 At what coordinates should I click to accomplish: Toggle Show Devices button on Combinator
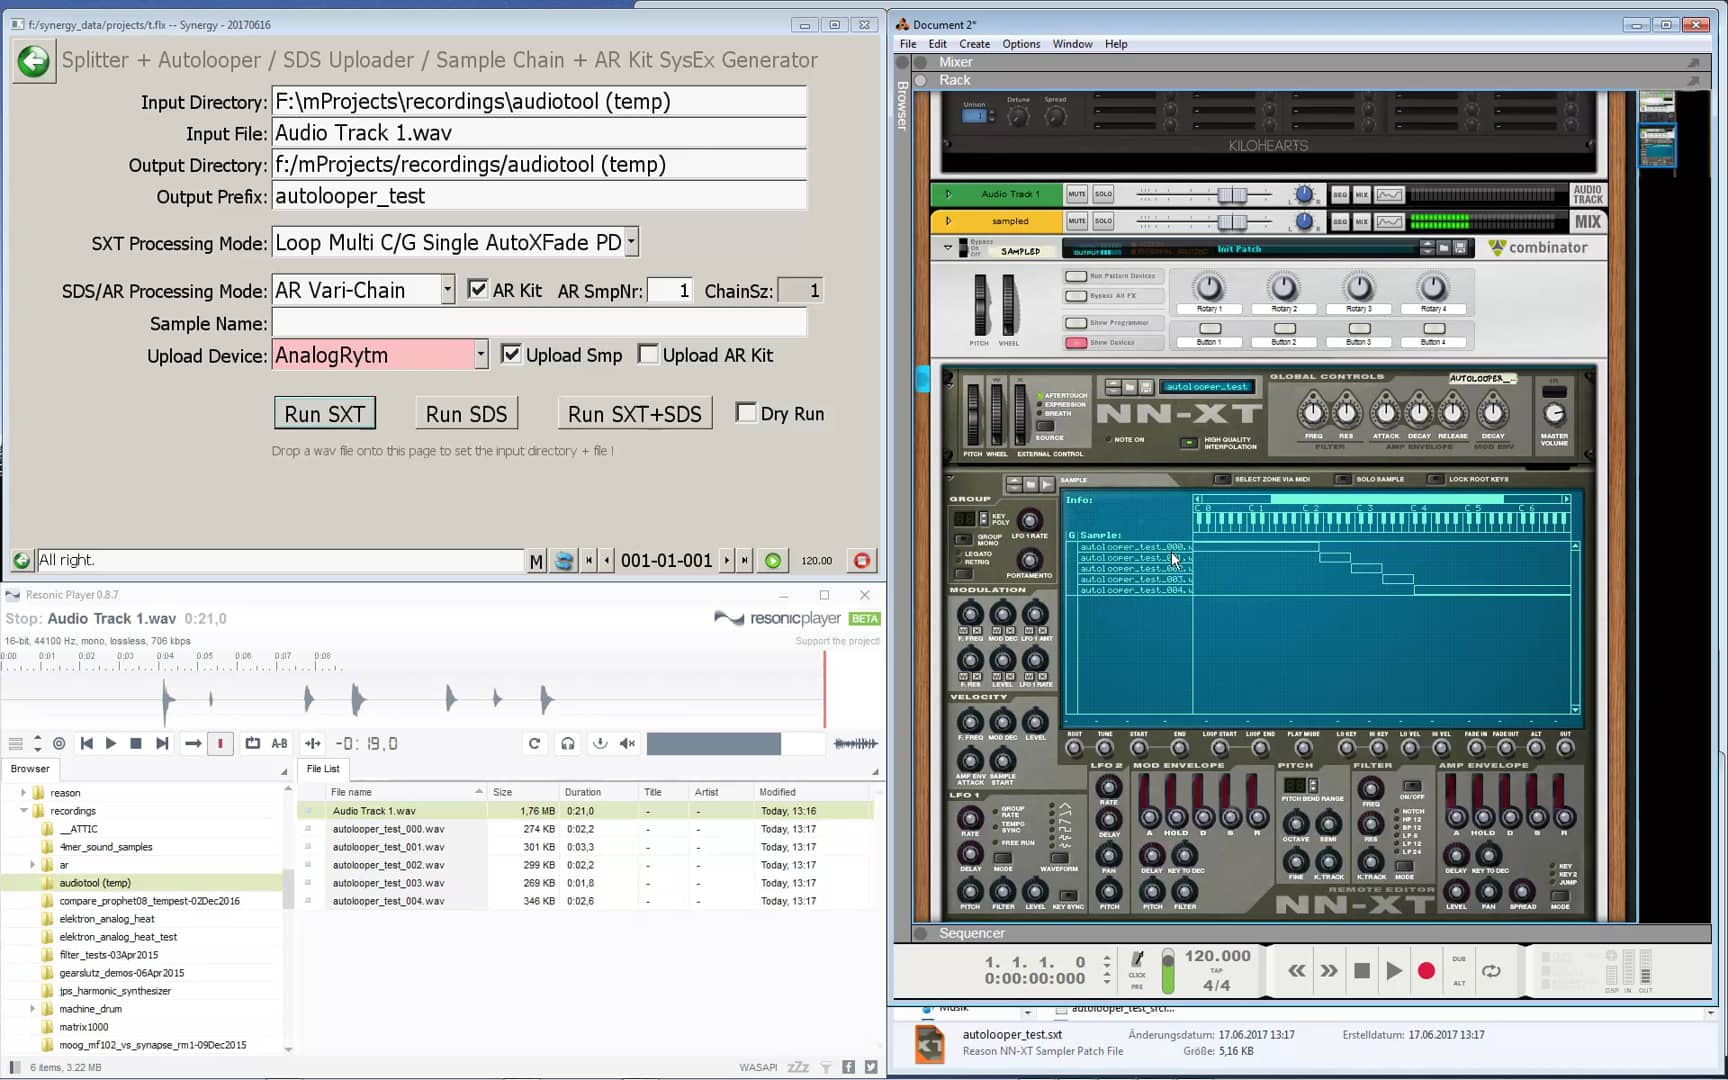1076,342
